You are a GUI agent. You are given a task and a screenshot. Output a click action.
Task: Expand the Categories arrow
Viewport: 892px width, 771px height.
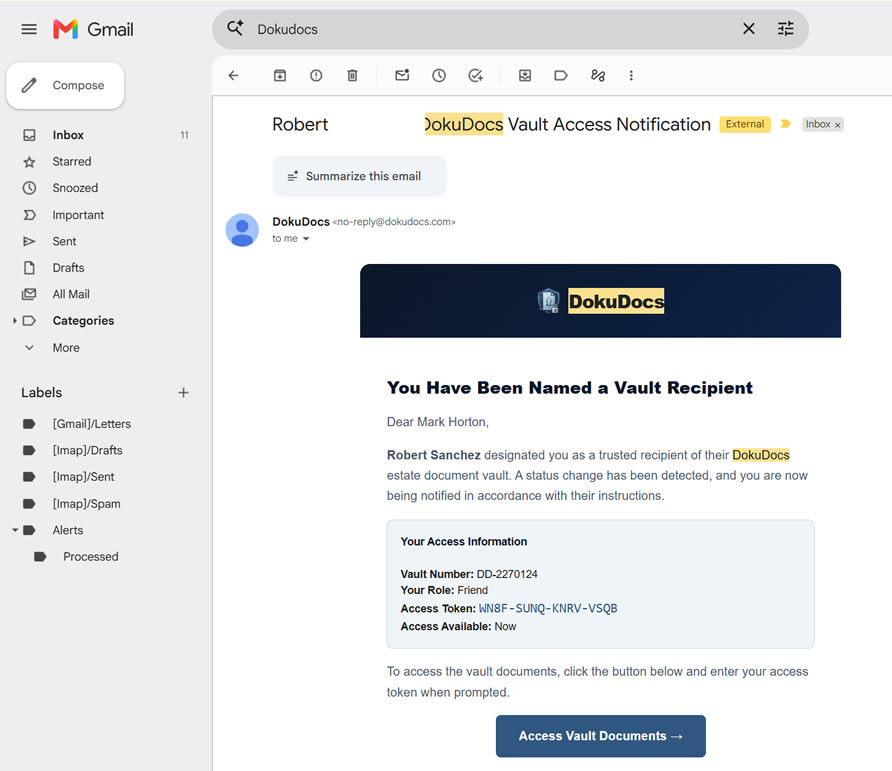tap(15, 321)
